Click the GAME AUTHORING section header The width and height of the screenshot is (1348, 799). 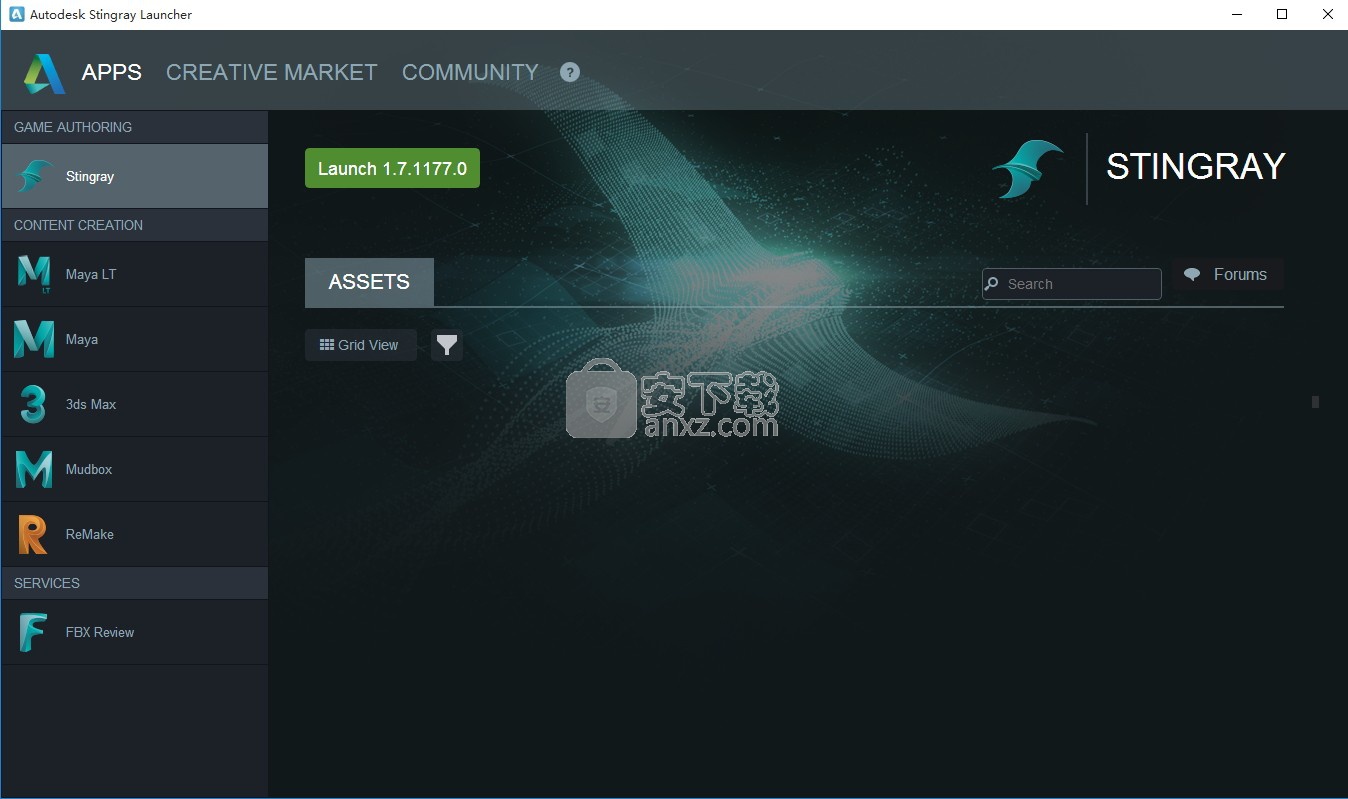135,127
